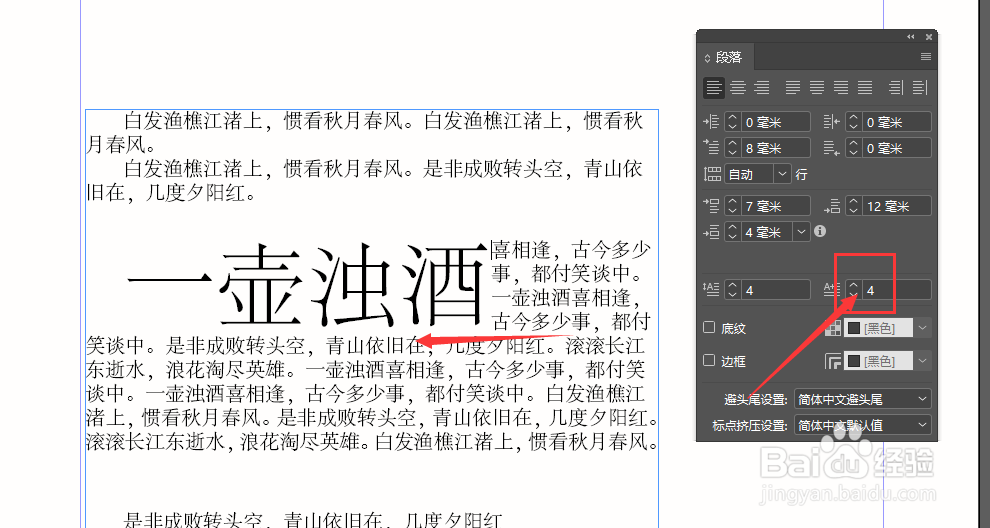Click left indent stepper arrows
Image resolution: width=990 pixels, height=528 pixels.
[x=732, y=122]
